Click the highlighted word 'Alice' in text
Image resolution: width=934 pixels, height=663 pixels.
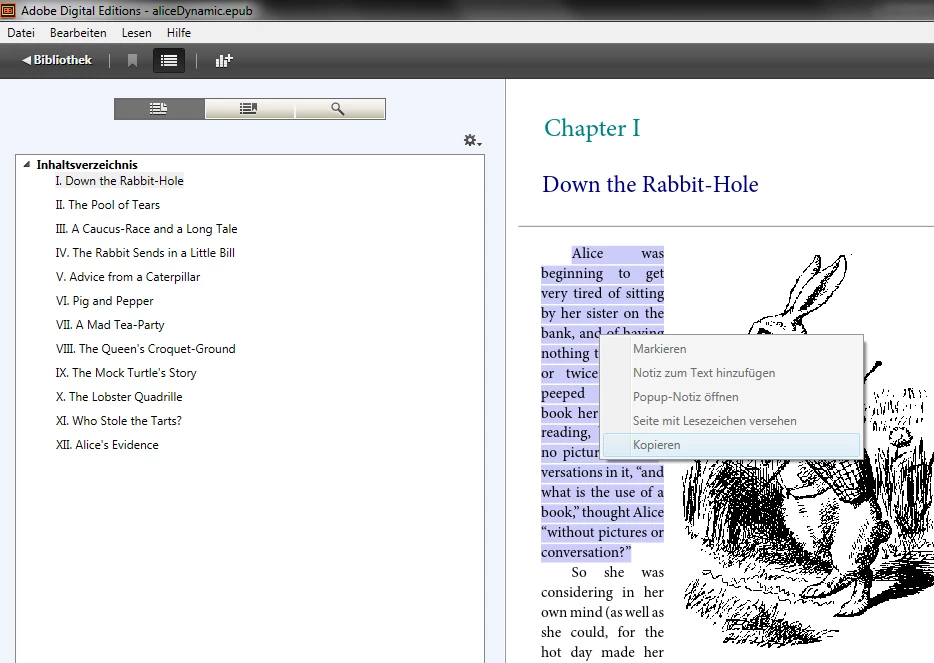587,253
